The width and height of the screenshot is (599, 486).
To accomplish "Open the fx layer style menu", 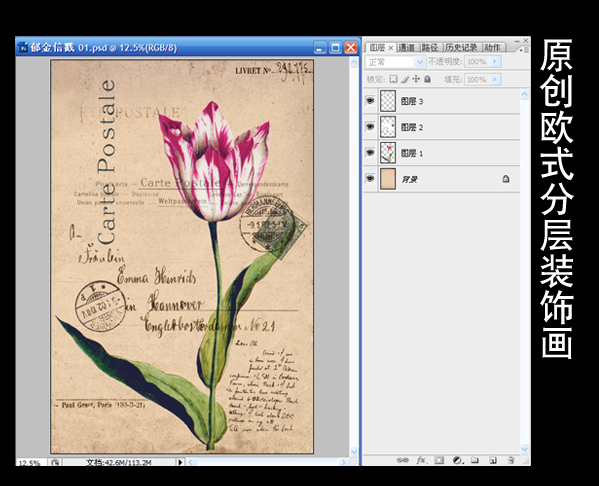I will pyautogui.click(x=421, y=460).
